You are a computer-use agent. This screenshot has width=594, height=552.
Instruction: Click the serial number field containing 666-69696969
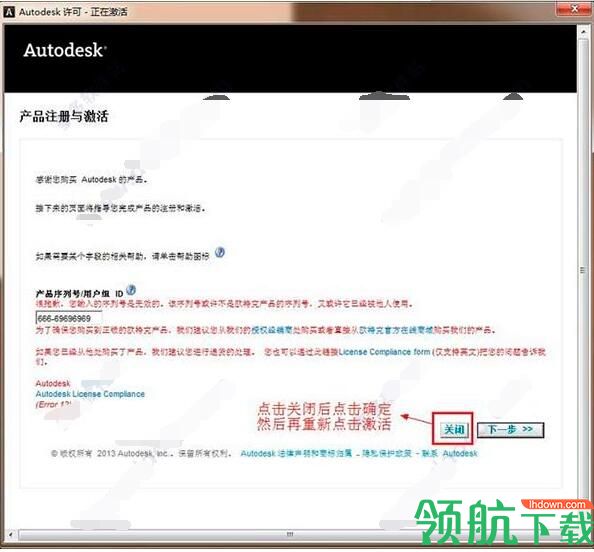click(69, 318)
